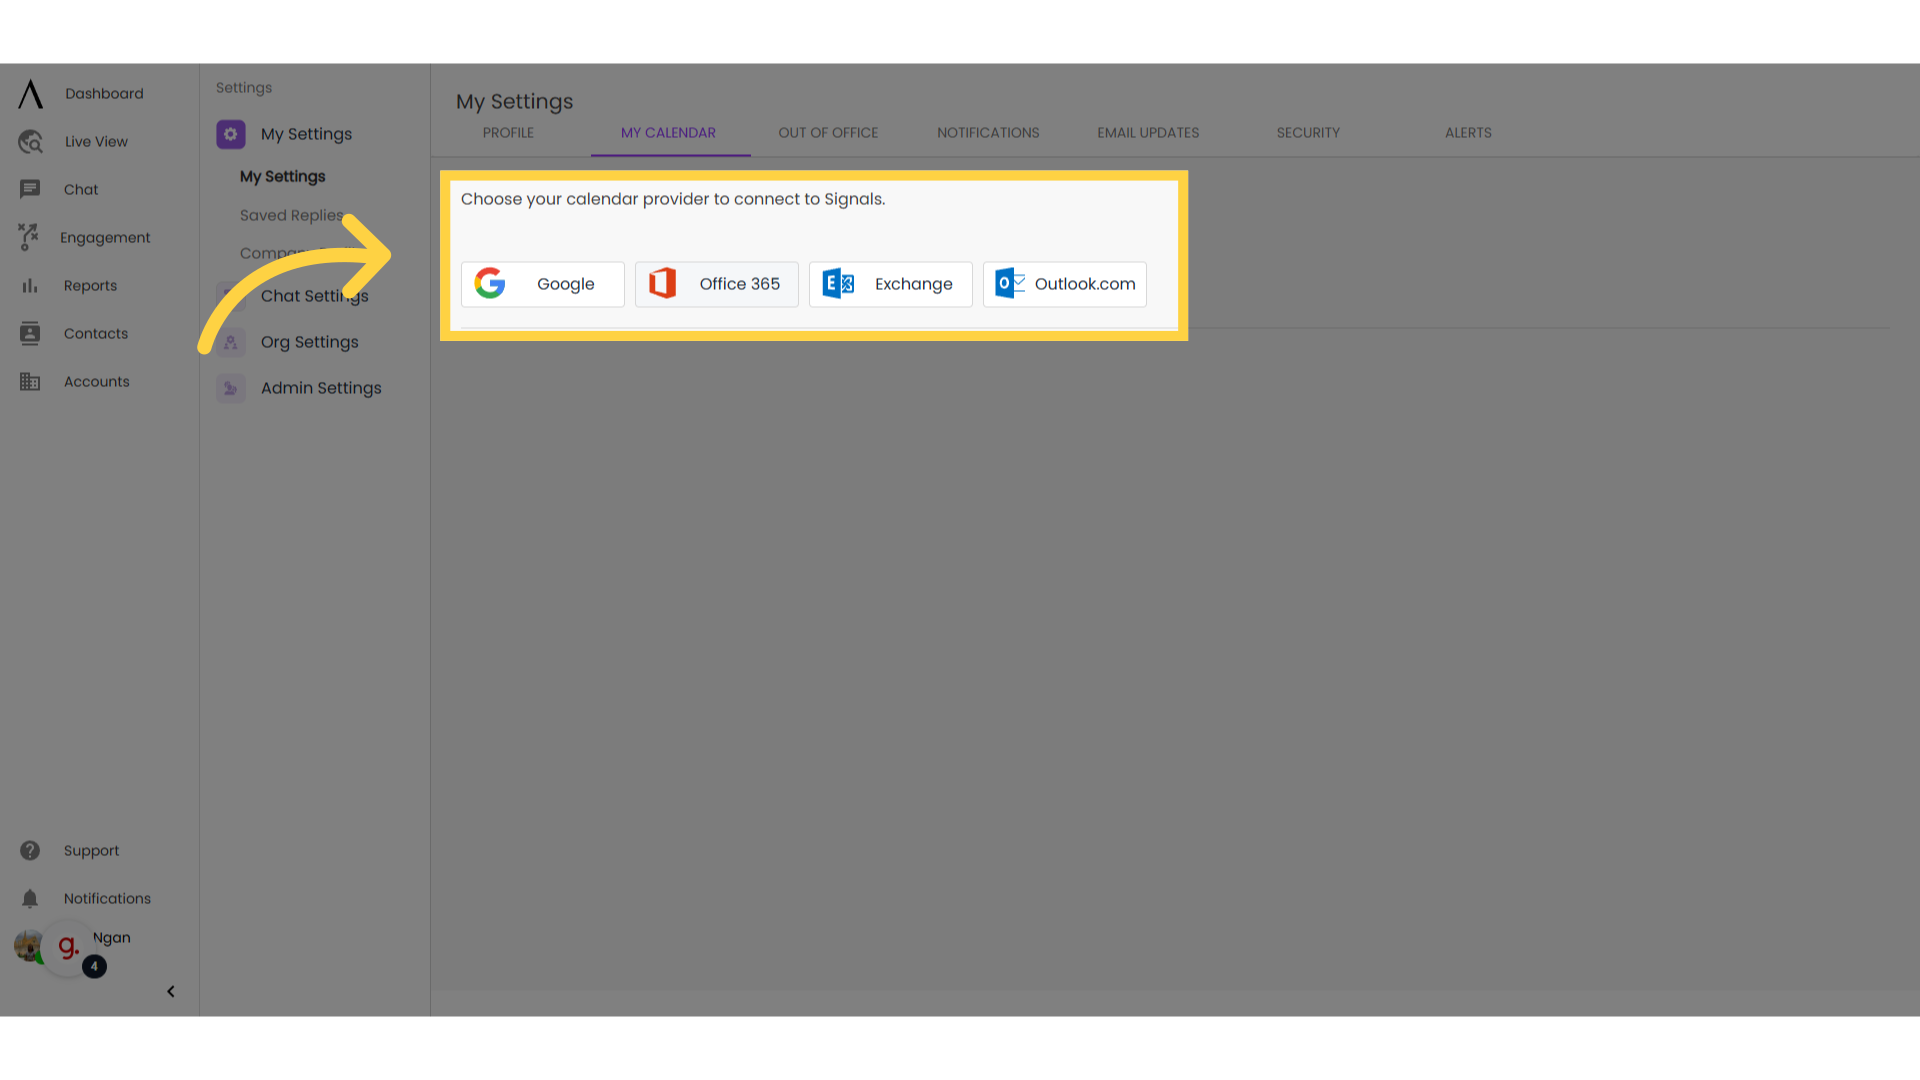Click the notification count badge 4
Screen dimensions: 1920x1080
[x=95, y=967]
